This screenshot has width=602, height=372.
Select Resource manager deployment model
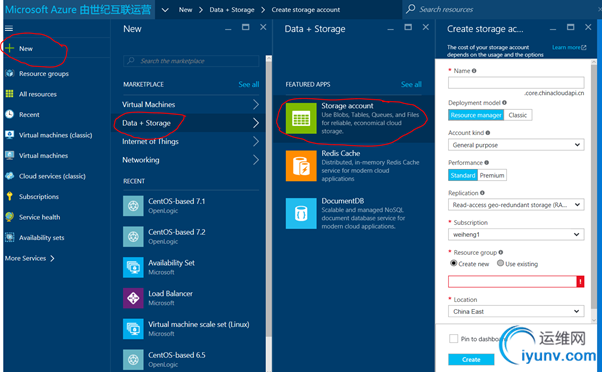pyautogui.click(x=476, y=115)
